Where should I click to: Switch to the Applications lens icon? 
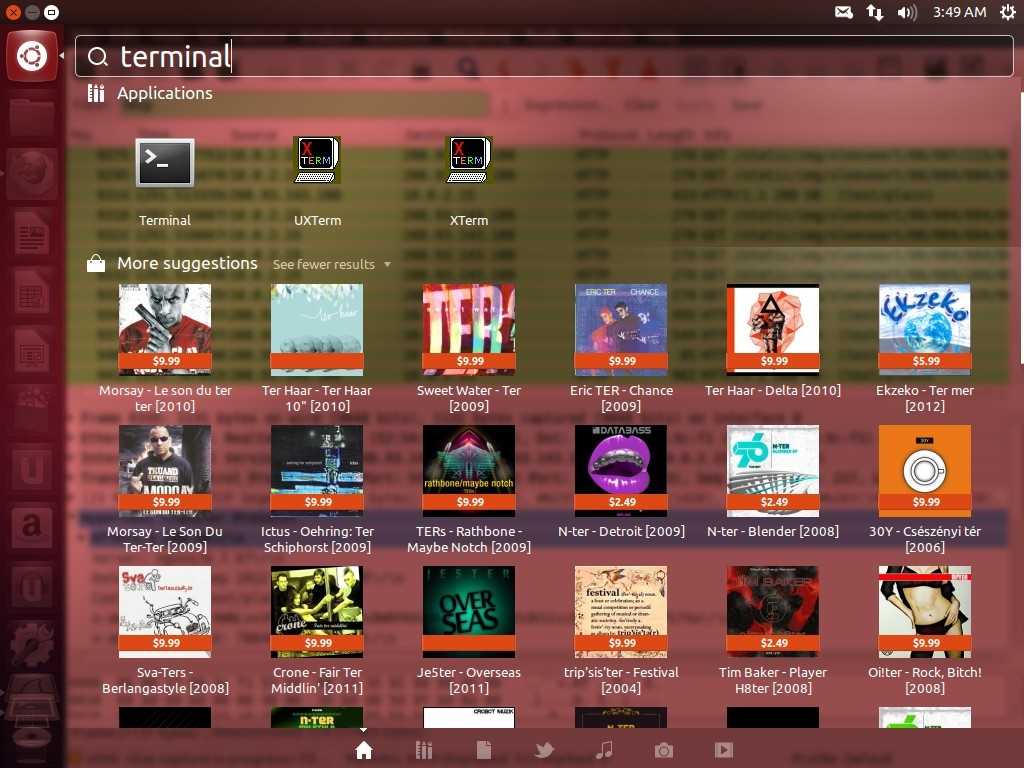point(424,750)
